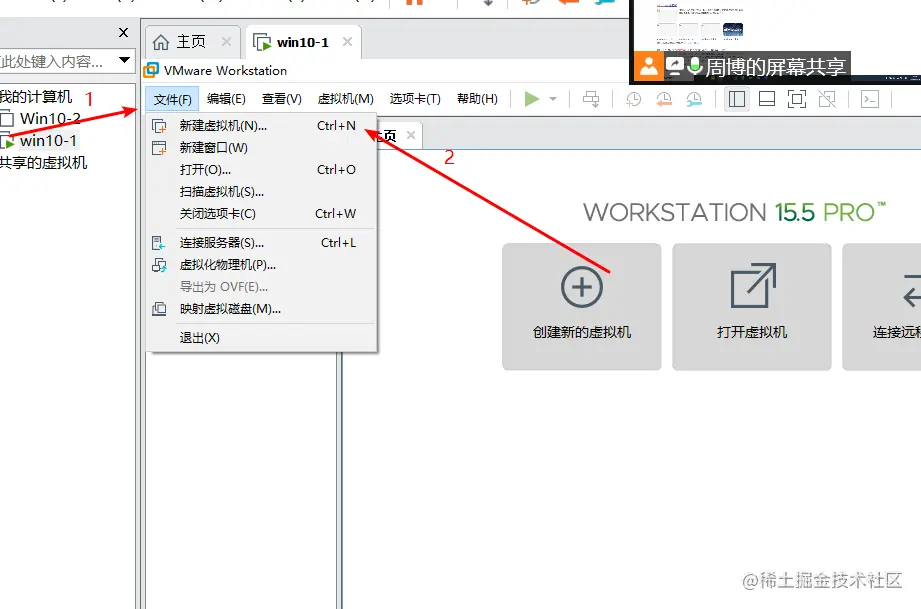Click the Unity mode toolbar icon
The image size is (921, 609).
click(827, 99)
